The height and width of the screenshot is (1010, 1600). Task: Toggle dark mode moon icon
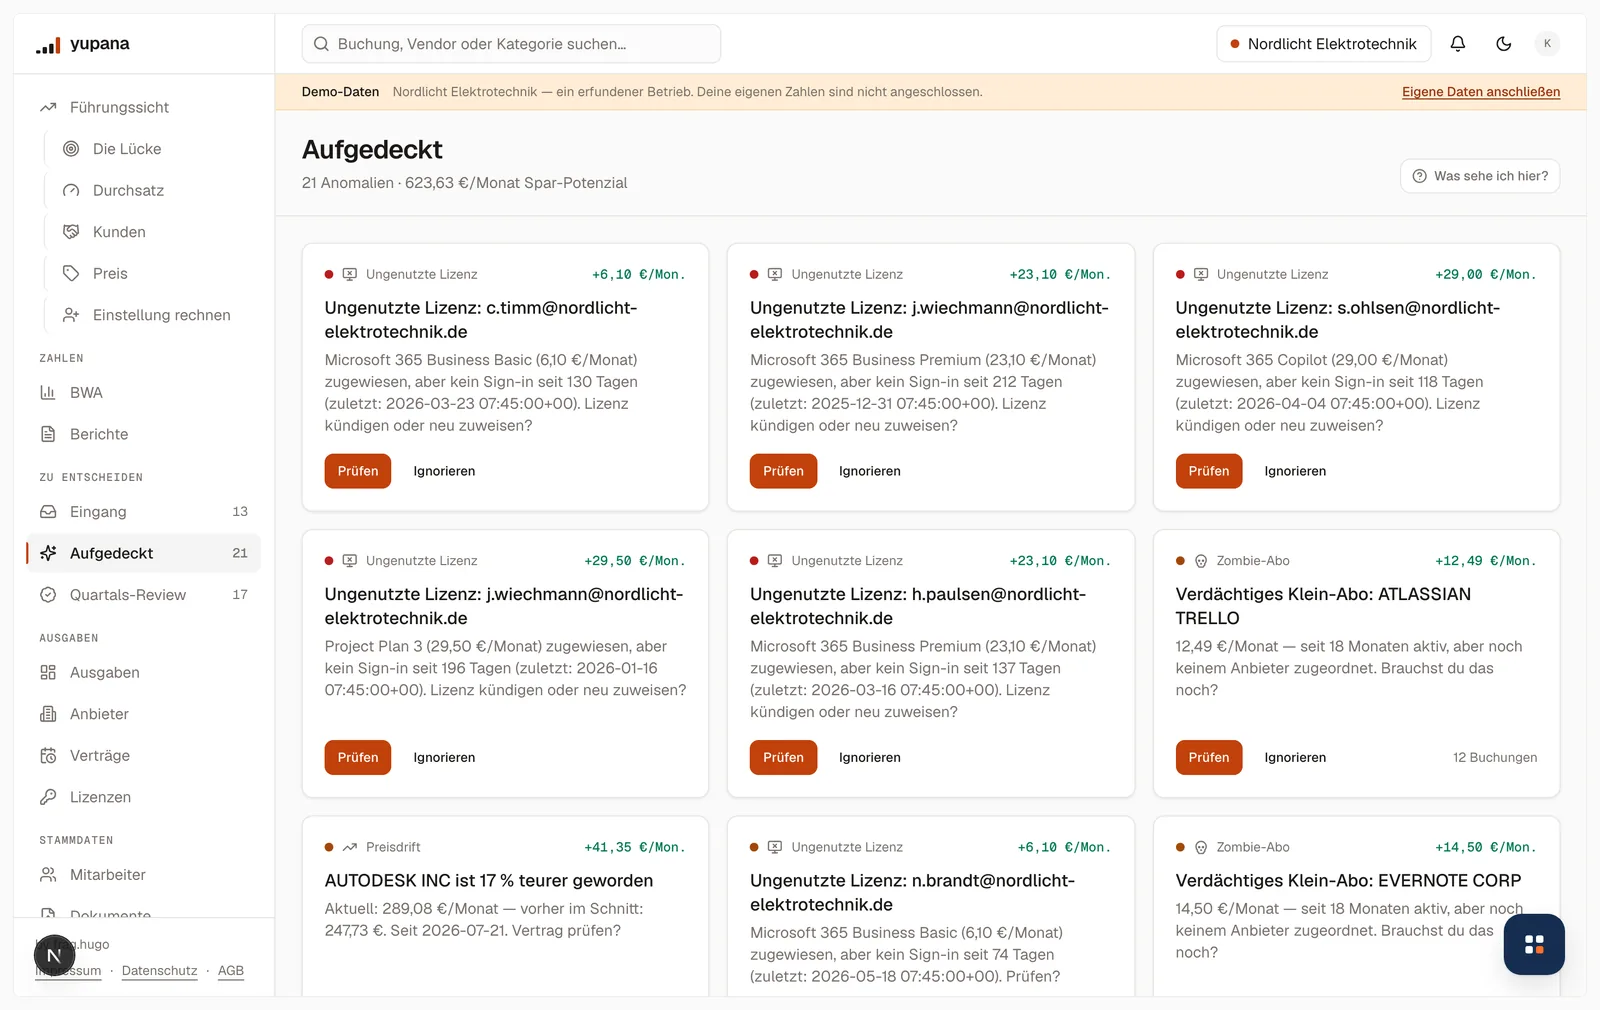[x=1504, y=44]
